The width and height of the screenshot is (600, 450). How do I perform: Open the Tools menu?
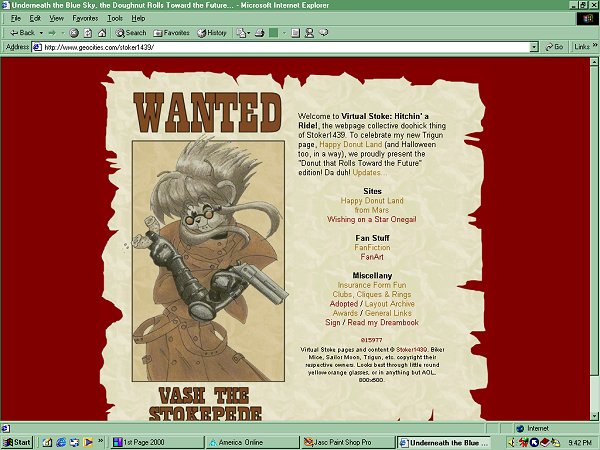click(114, 18)
